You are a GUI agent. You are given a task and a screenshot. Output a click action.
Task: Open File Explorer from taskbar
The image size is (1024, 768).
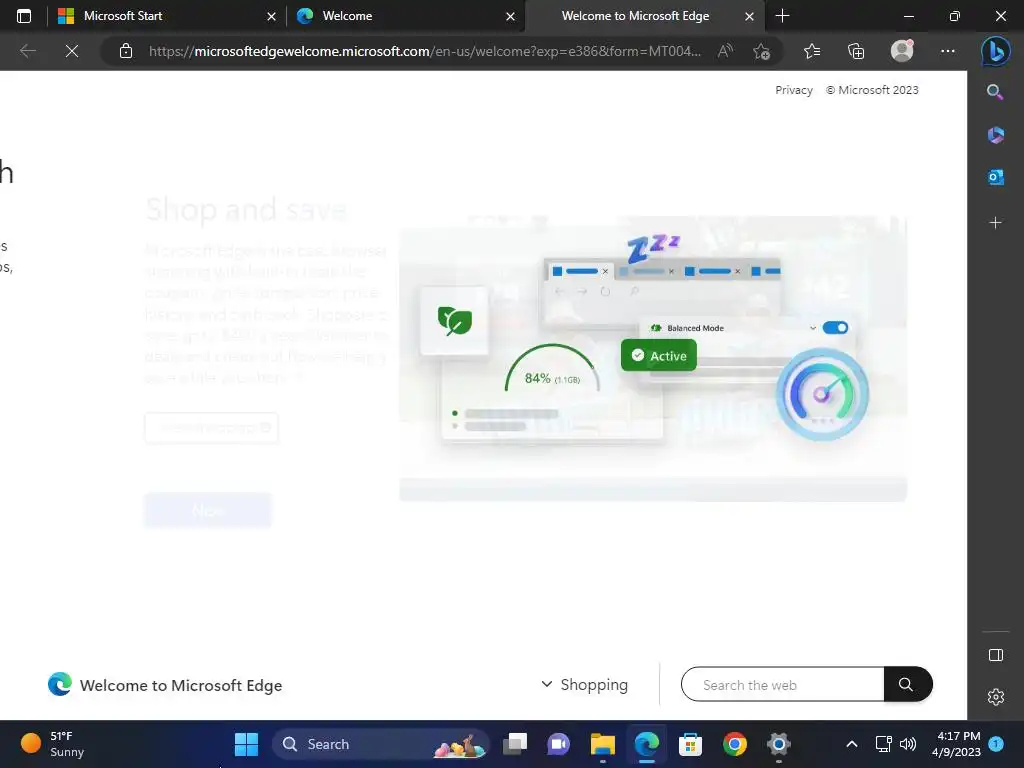(x=603, y=744)
